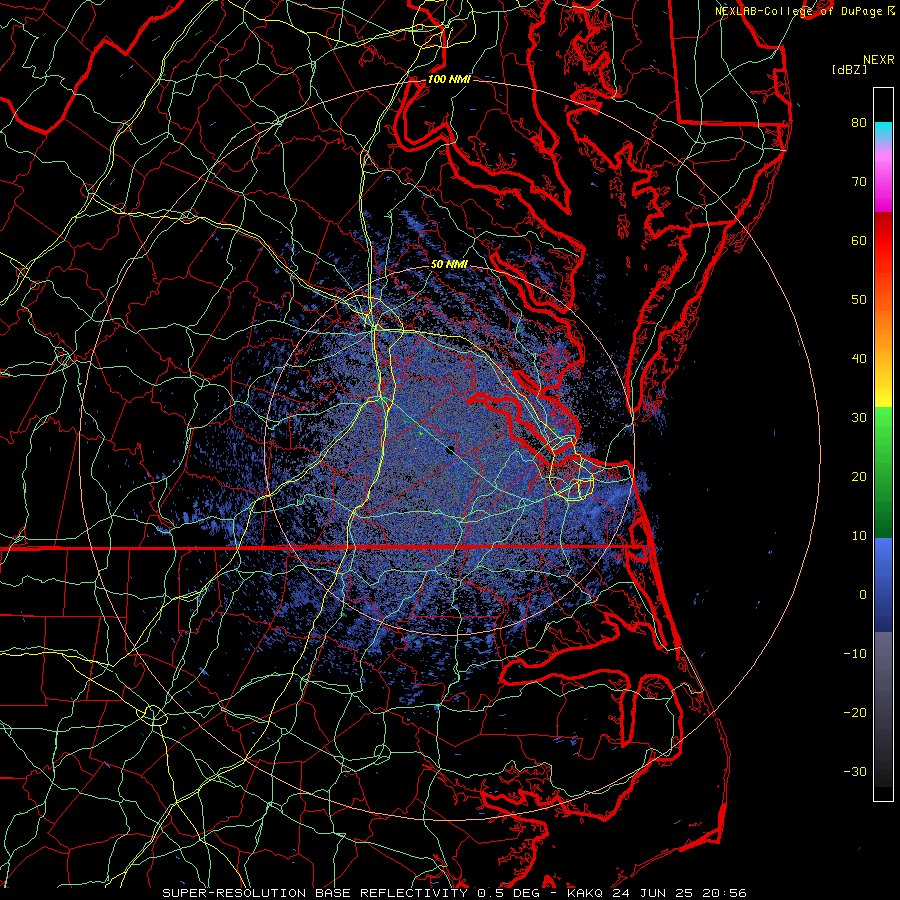Click the 0 dBZ scale value
900x900 pixels.
coord(863,595)
